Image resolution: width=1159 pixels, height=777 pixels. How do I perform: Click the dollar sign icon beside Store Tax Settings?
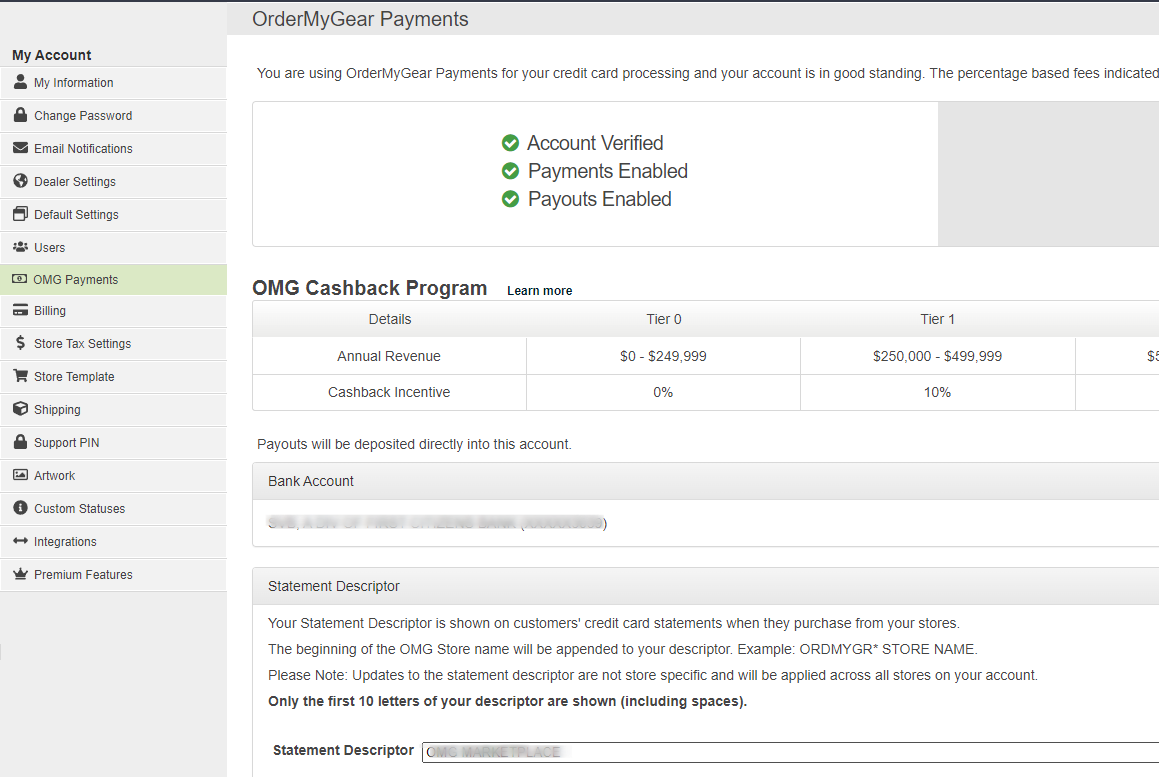(x=21, y=343)
